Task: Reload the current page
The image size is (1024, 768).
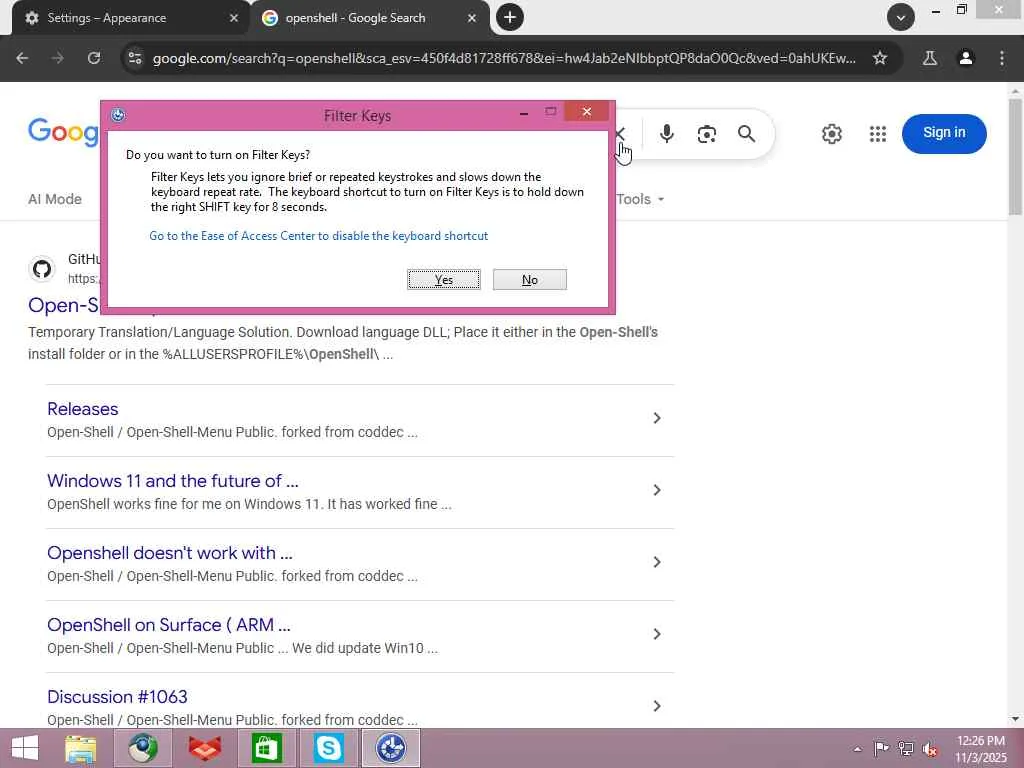Action: [x=94, y=58]
